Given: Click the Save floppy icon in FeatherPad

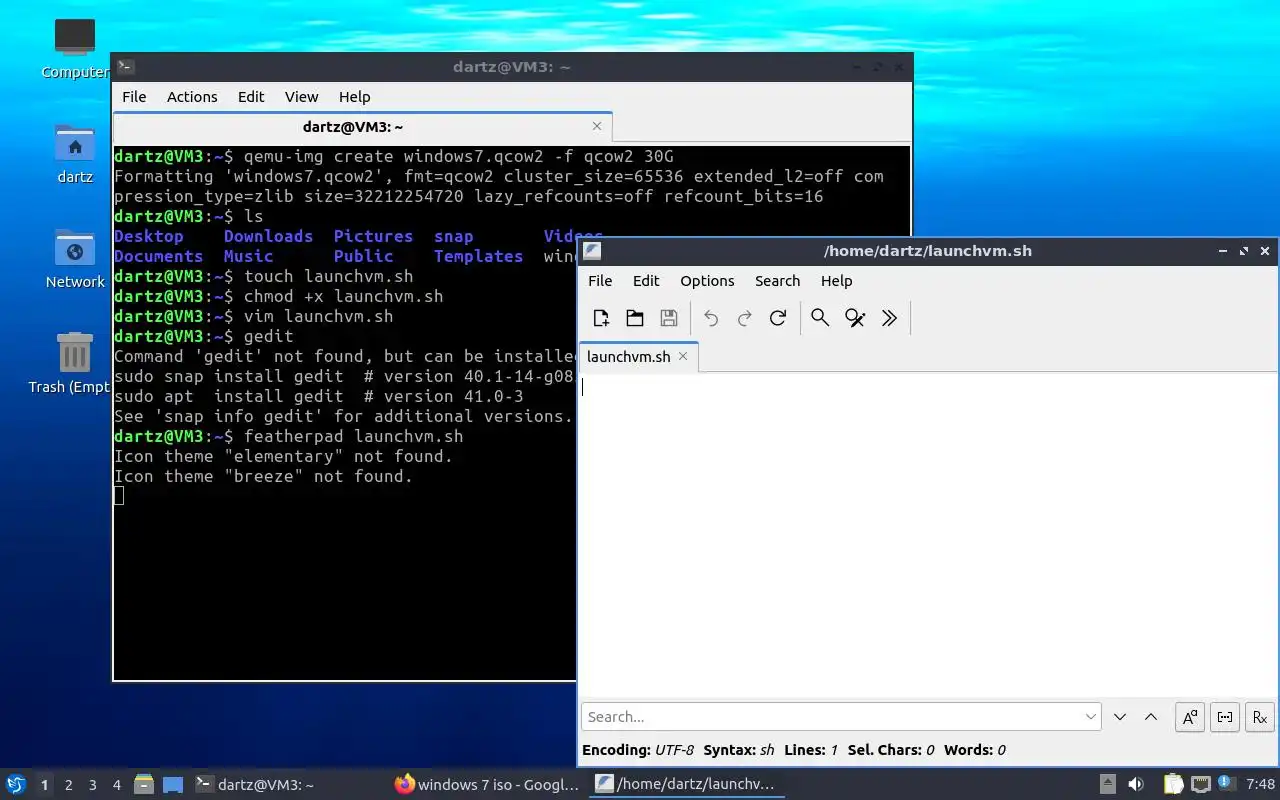Looking at the screenshot, I should [669, 318].
